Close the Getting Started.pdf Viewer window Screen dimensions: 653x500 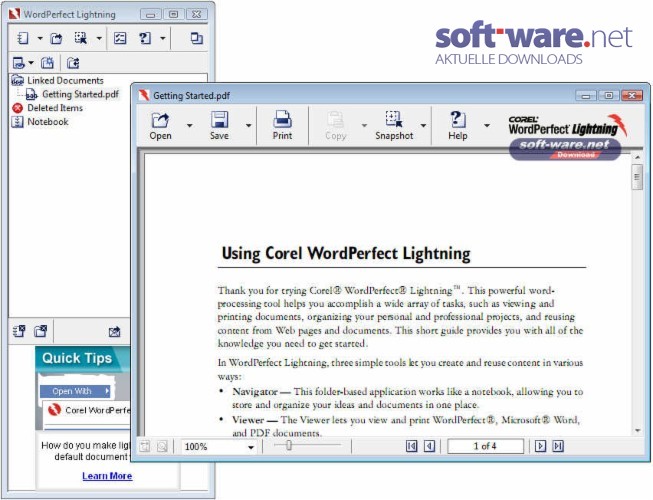(x=632, y=95)
